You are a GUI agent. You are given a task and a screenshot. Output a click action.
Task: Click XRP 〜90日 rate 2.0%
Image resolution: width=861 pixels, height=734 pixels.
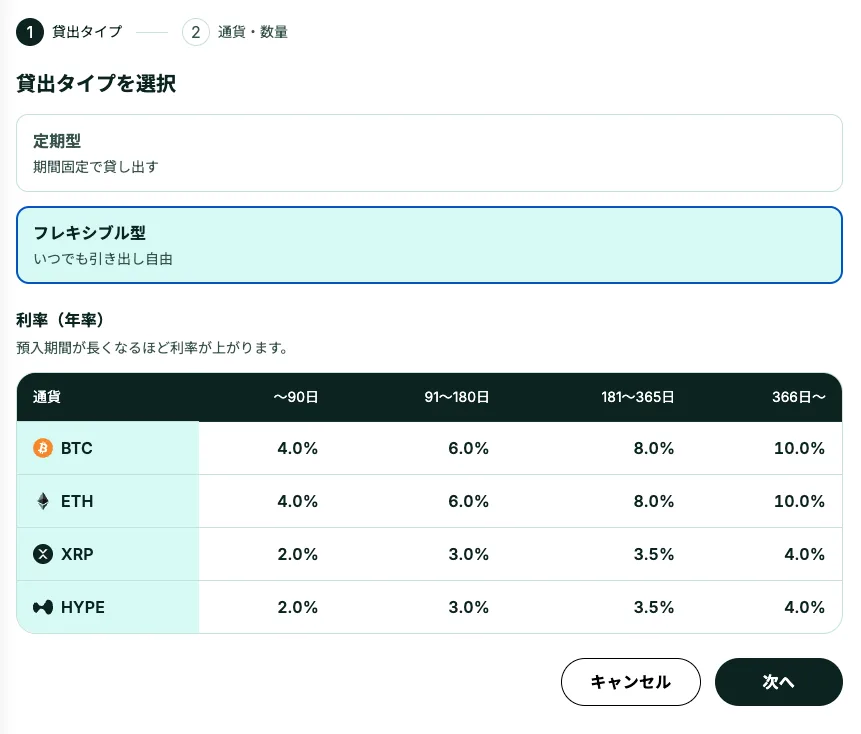pyautogui.click(x=298, y=554)
